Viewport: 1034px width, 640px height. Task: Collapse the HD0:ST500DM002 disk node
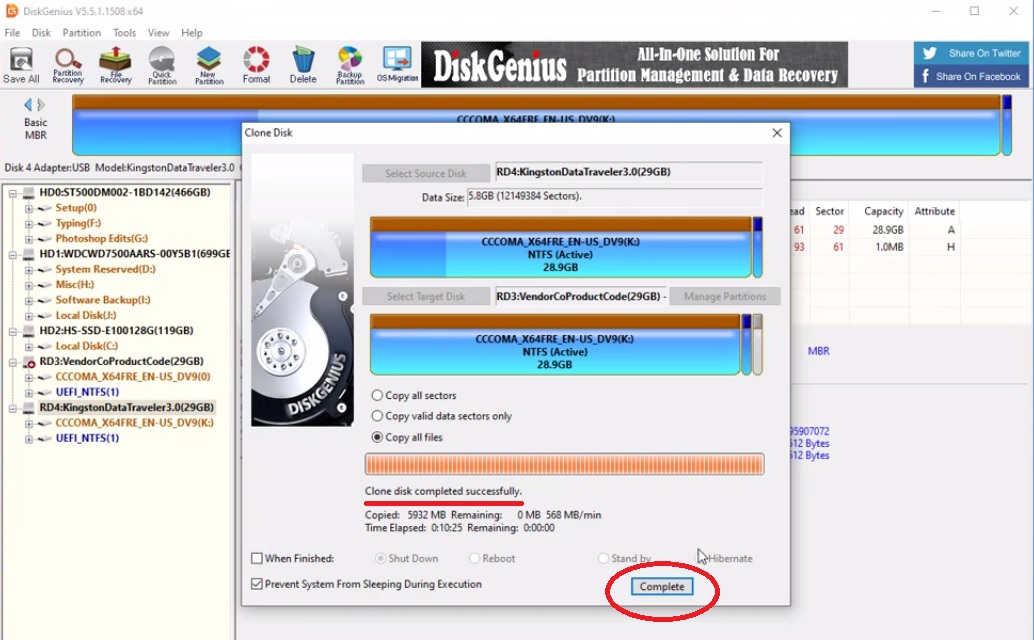click(11, 192)
